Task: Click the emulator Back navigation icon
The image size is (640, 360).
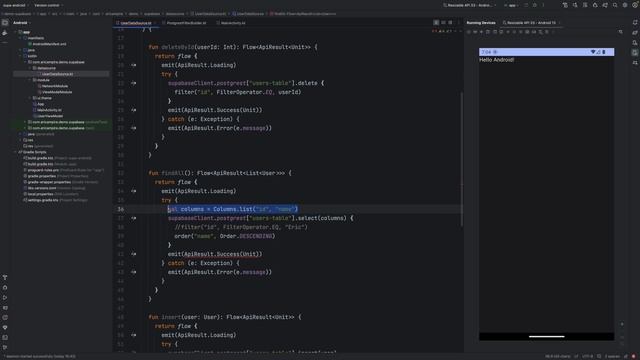Action: 508,32
